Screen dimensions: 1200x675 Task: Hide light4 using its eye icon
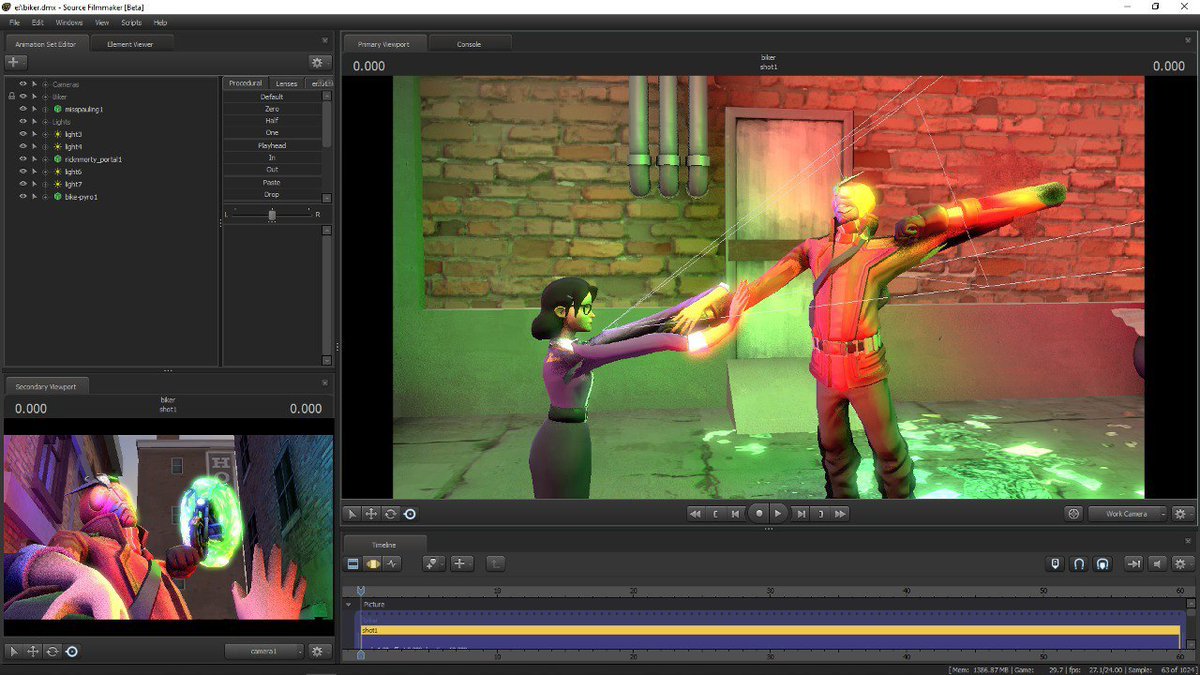(x=23, y=147)
